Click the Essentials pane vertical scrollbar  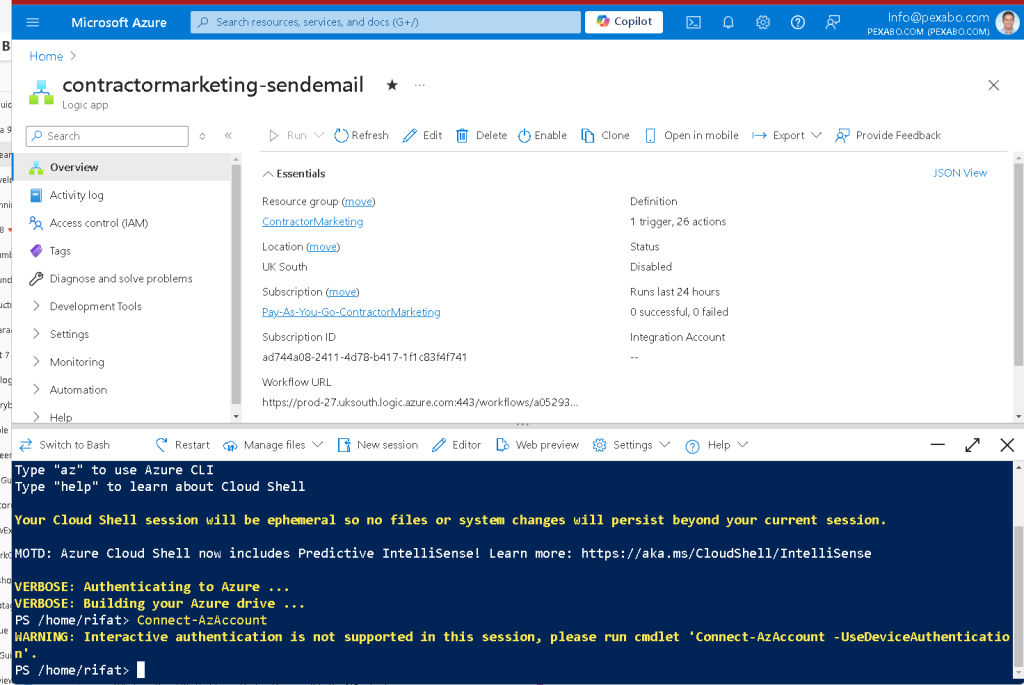pyautogui.click(x=1018, y=264)
